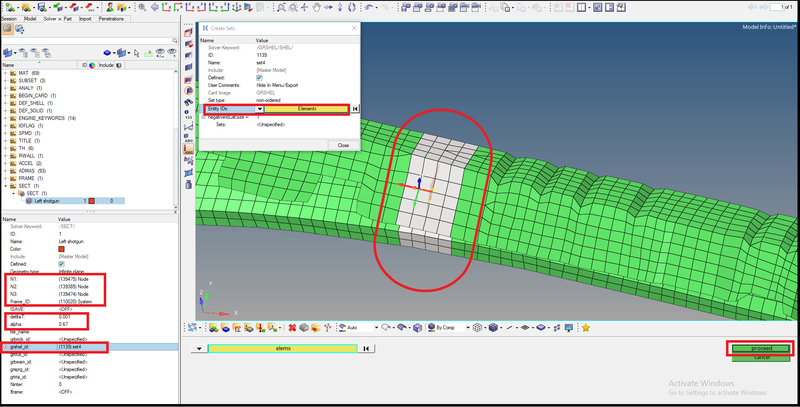Click the color wheel column header icon
Screen dimensions: 800x407
[x=92, y=65]
